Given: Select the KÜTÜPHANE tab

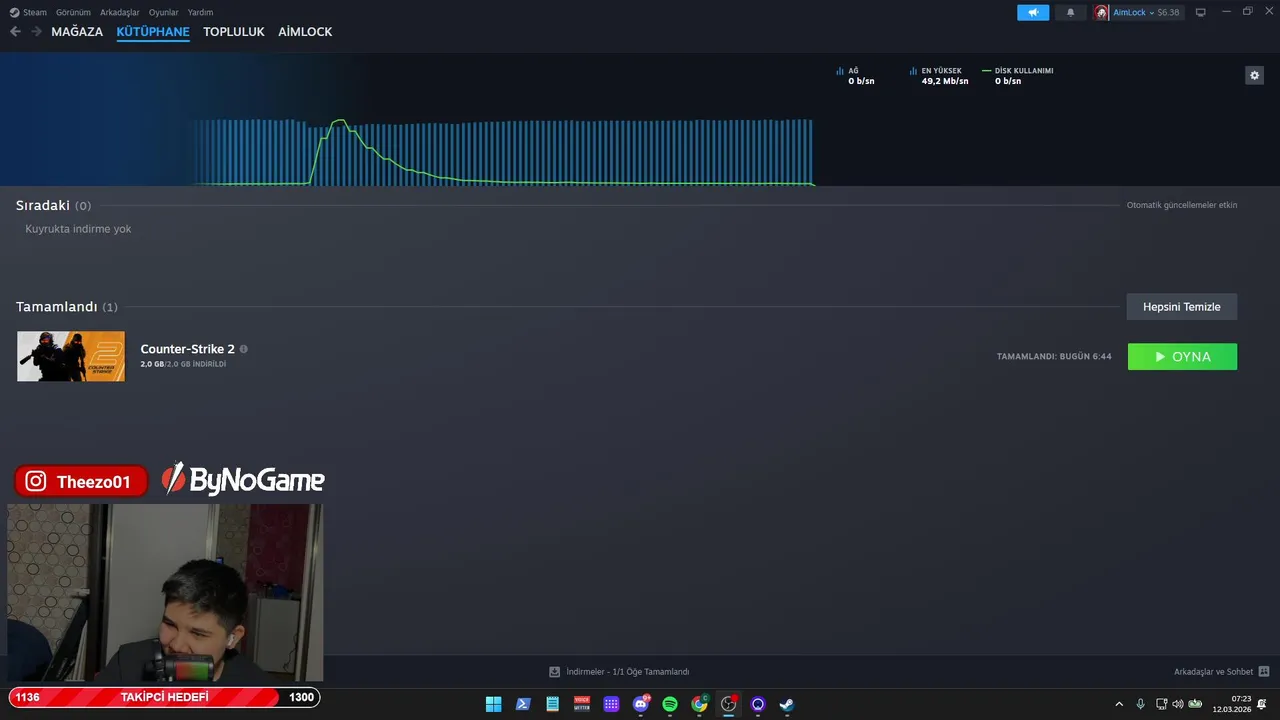Looking at the screenshot, I should pyautogui.click(x=153, y=32).
